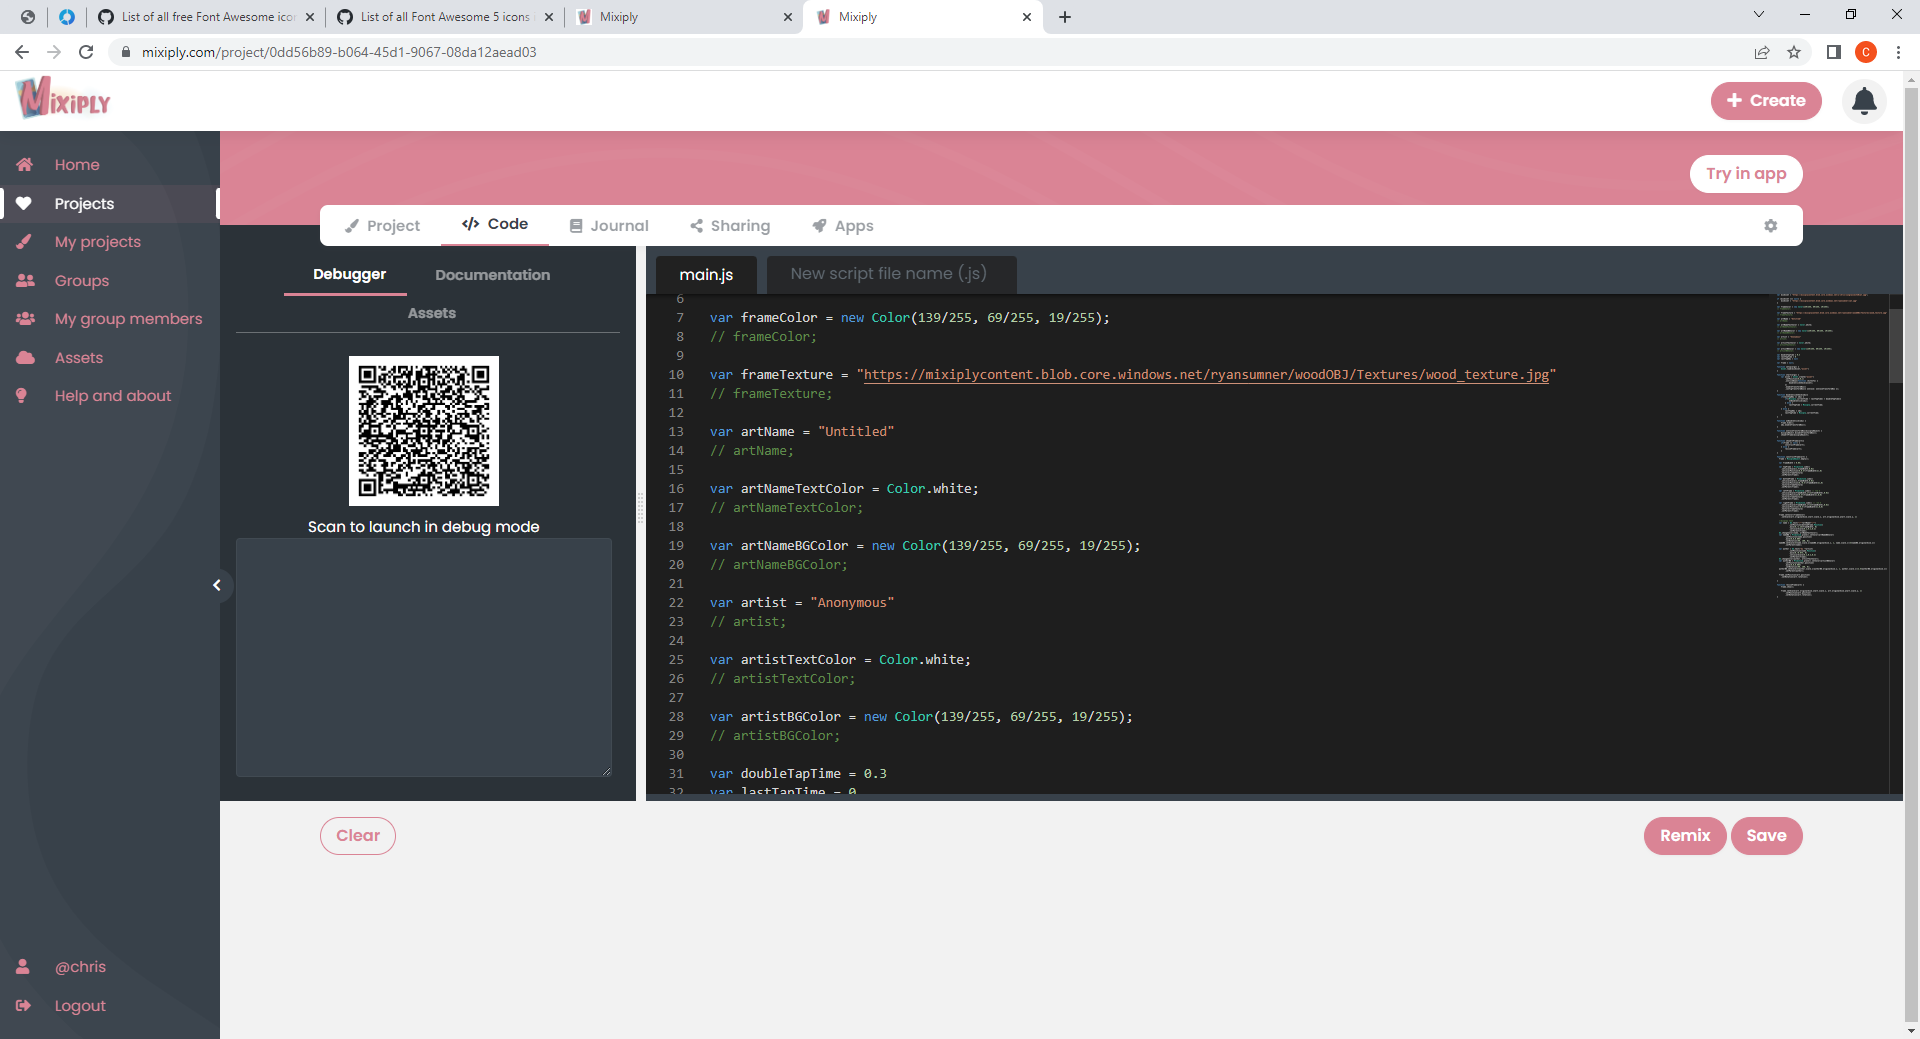
Task: Switch to the Project tab
Action: 383,226
